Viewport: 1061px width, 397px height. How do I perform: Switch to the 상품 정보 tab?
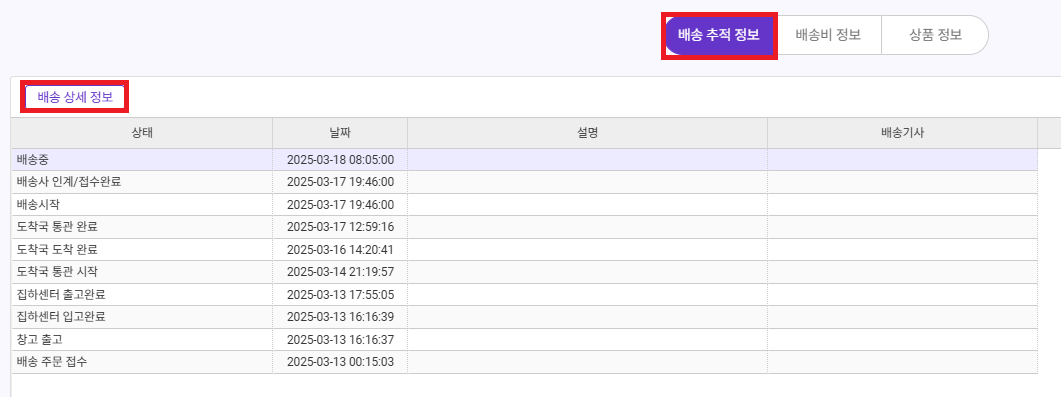935,35
